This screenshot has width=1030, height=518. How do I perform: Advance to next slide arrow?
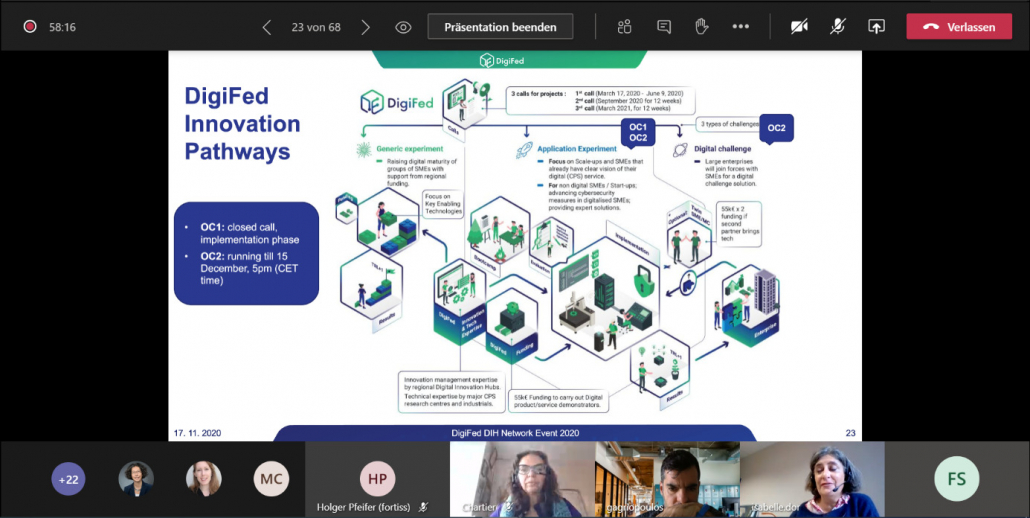pos(366,27)
